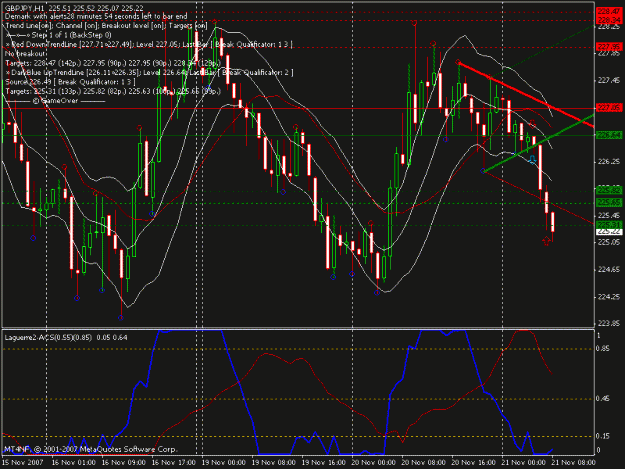Click 'Targets: 225.31 (133p.)' line

[x=113, y=91]
